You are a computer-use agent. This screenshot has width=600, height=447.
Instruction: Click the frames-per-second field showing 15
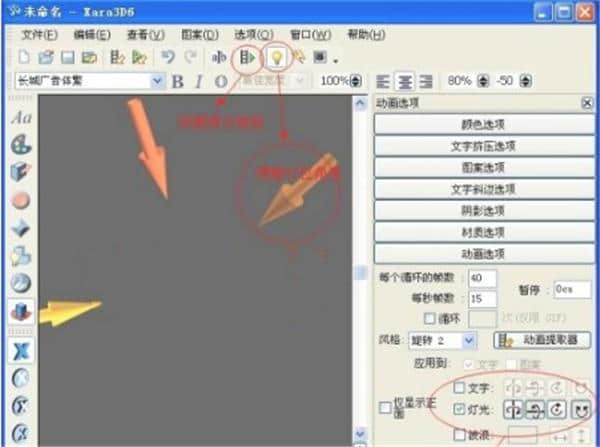tap(482, 299)
